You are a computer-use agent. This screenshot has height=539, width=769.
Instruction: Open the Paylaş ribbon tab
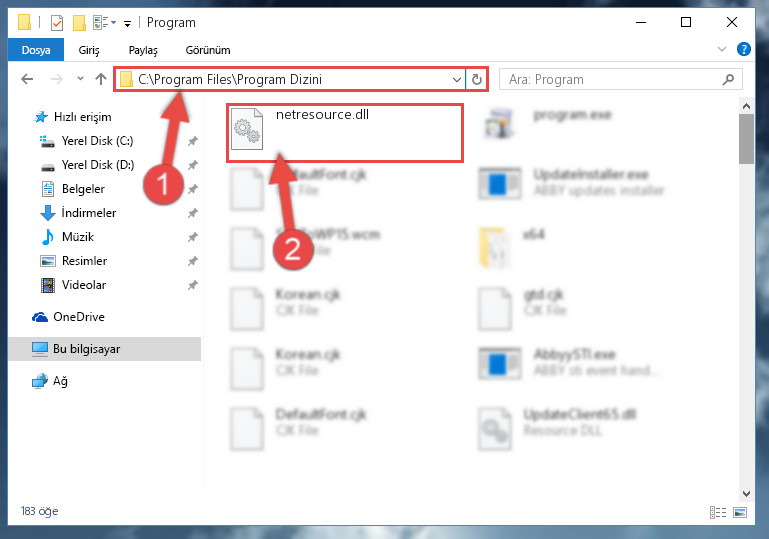coord(143,50)
